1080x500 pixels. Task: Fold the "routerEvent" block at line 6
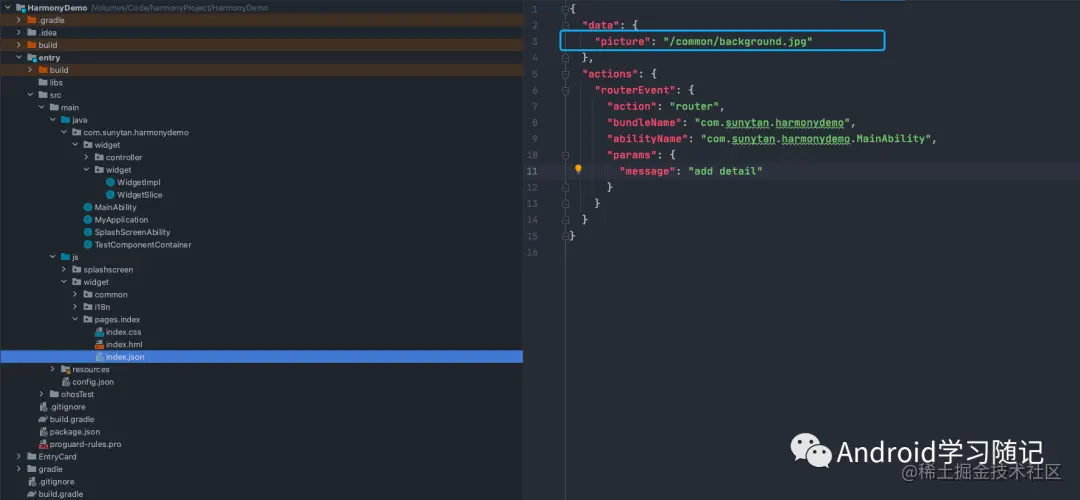pos(565,90)
